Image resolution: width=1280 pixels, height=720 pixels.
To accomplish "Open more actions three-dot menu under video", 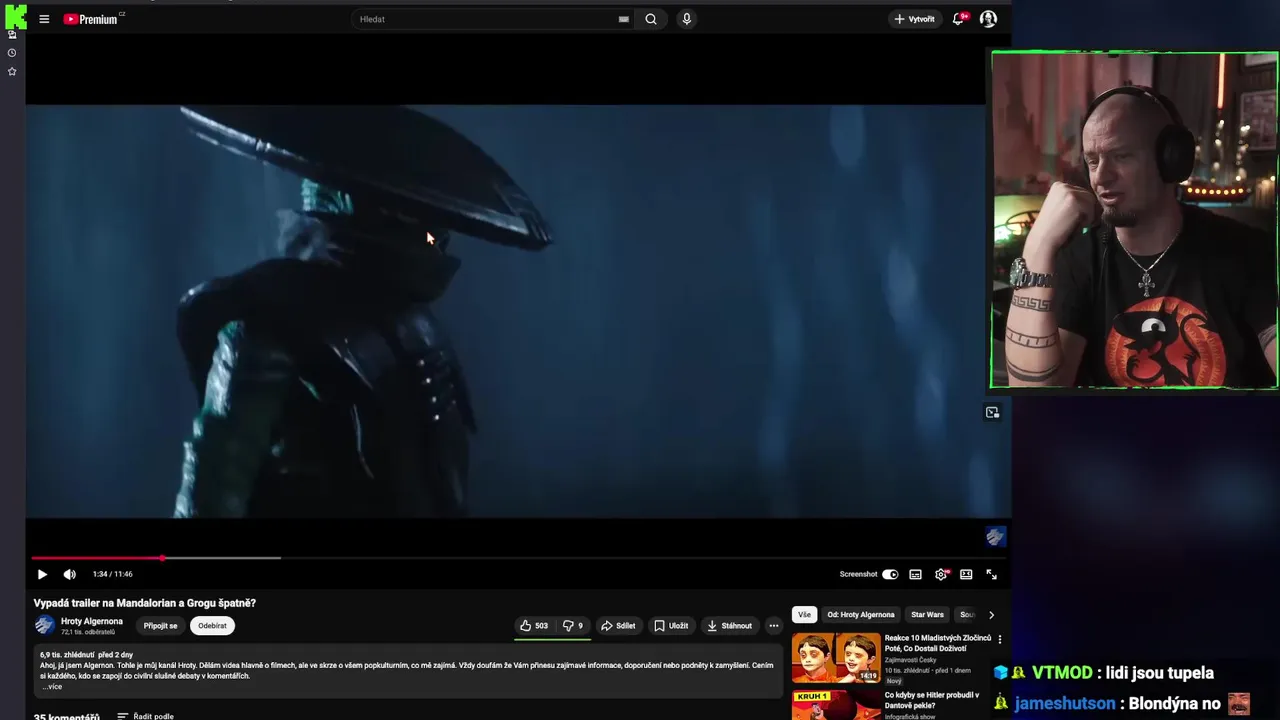I will tap(773, 626).
